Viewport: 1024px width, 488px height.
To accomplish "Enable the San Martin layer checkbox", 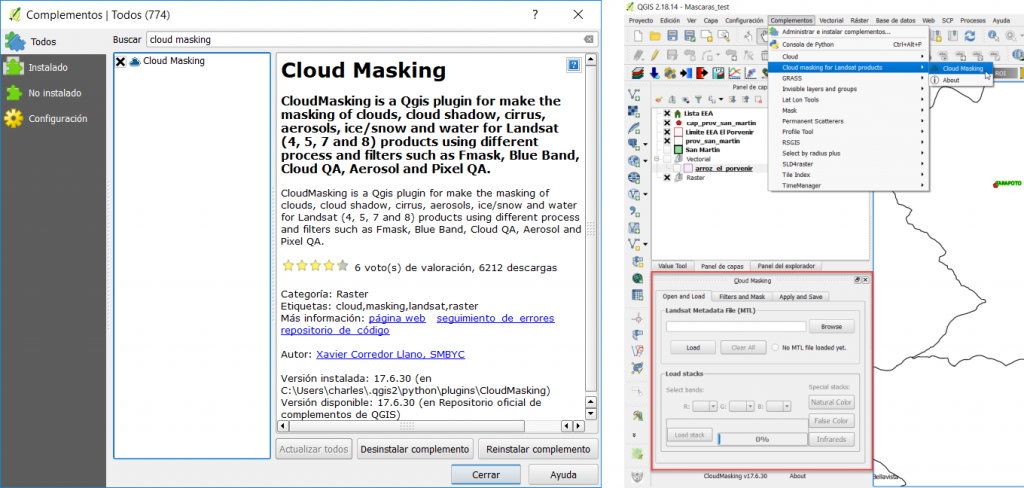I will (x=667, y=149).
